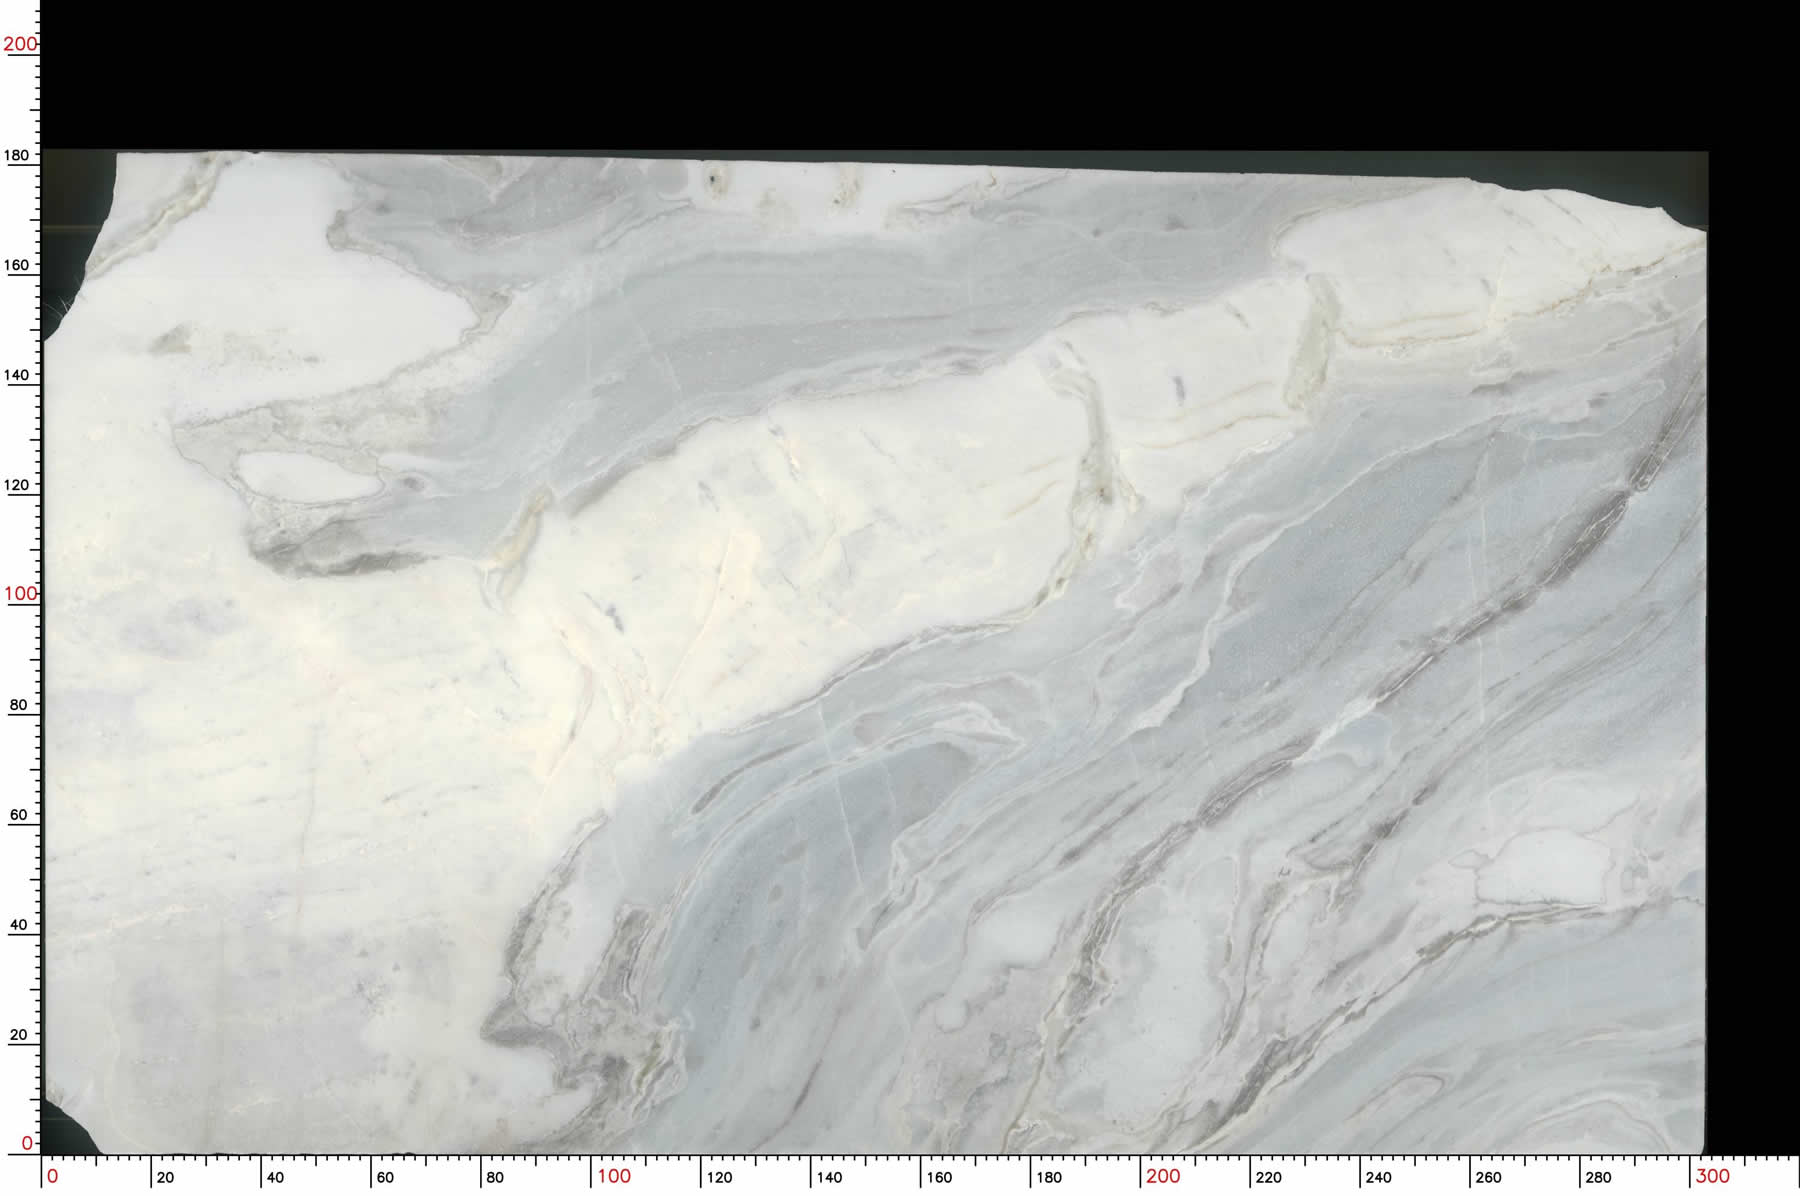
Task: Select the 180 label on the left ruler
Action: tap(19, 155)
